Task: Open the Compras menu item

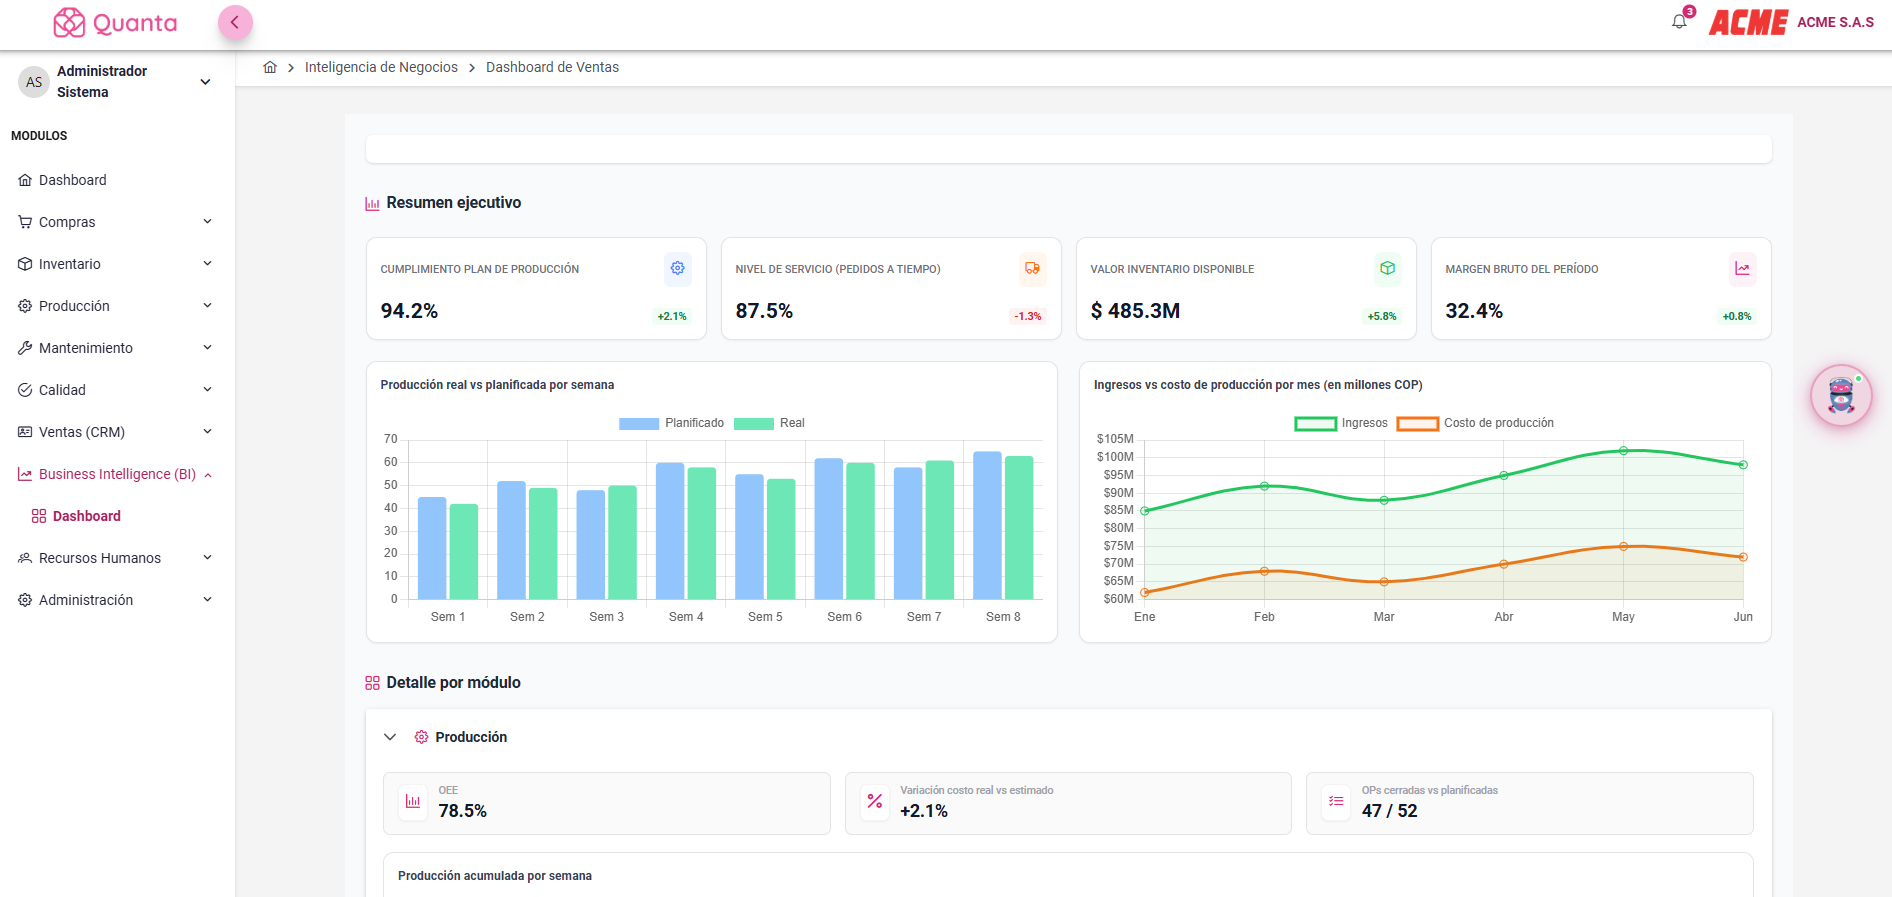Action: (x=117, y=222)
